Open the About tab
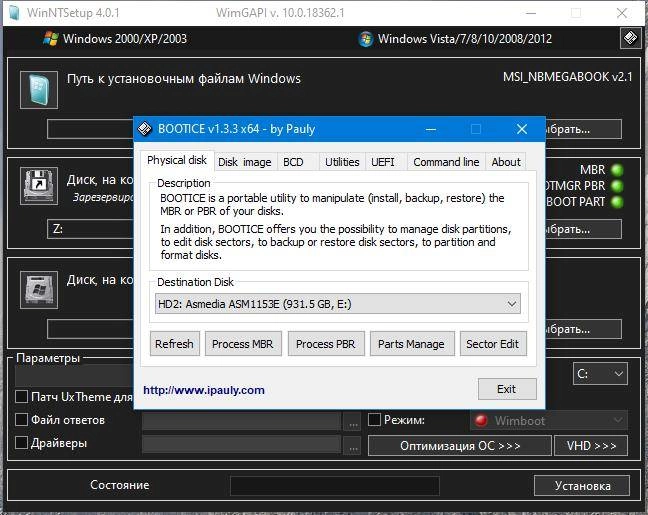Screen dimensions: 648x515 (506, 162)
